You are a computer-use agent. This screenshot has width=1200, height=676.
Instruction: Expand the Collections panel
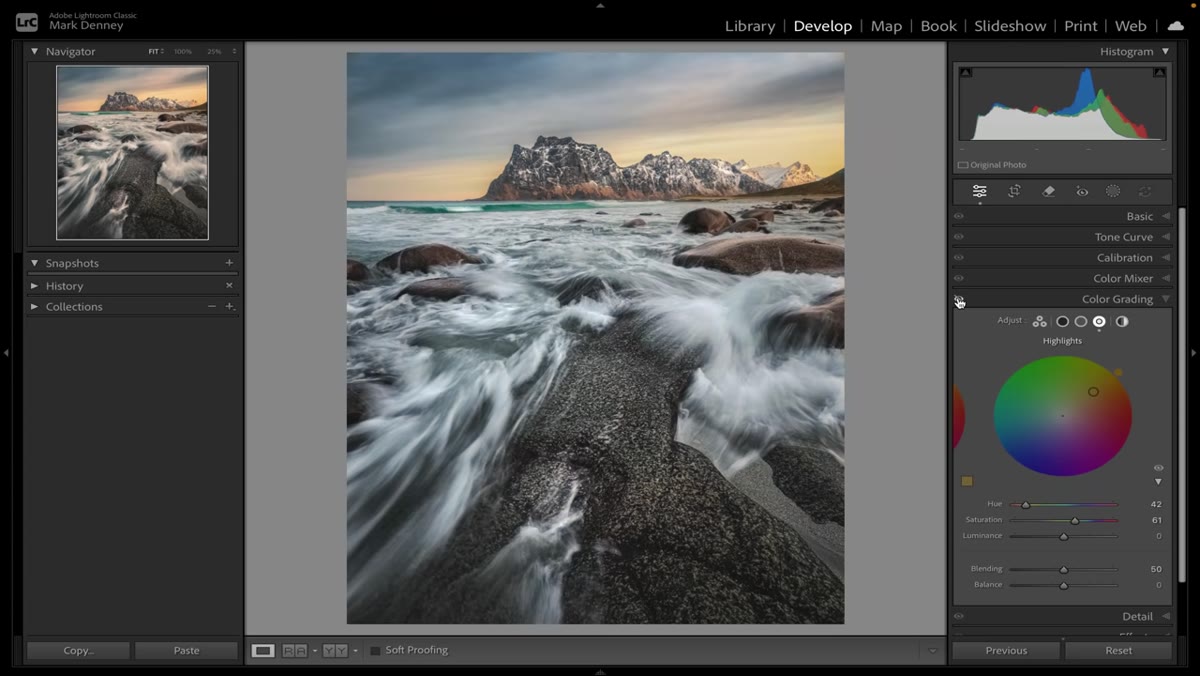click(x=34, y=306)
